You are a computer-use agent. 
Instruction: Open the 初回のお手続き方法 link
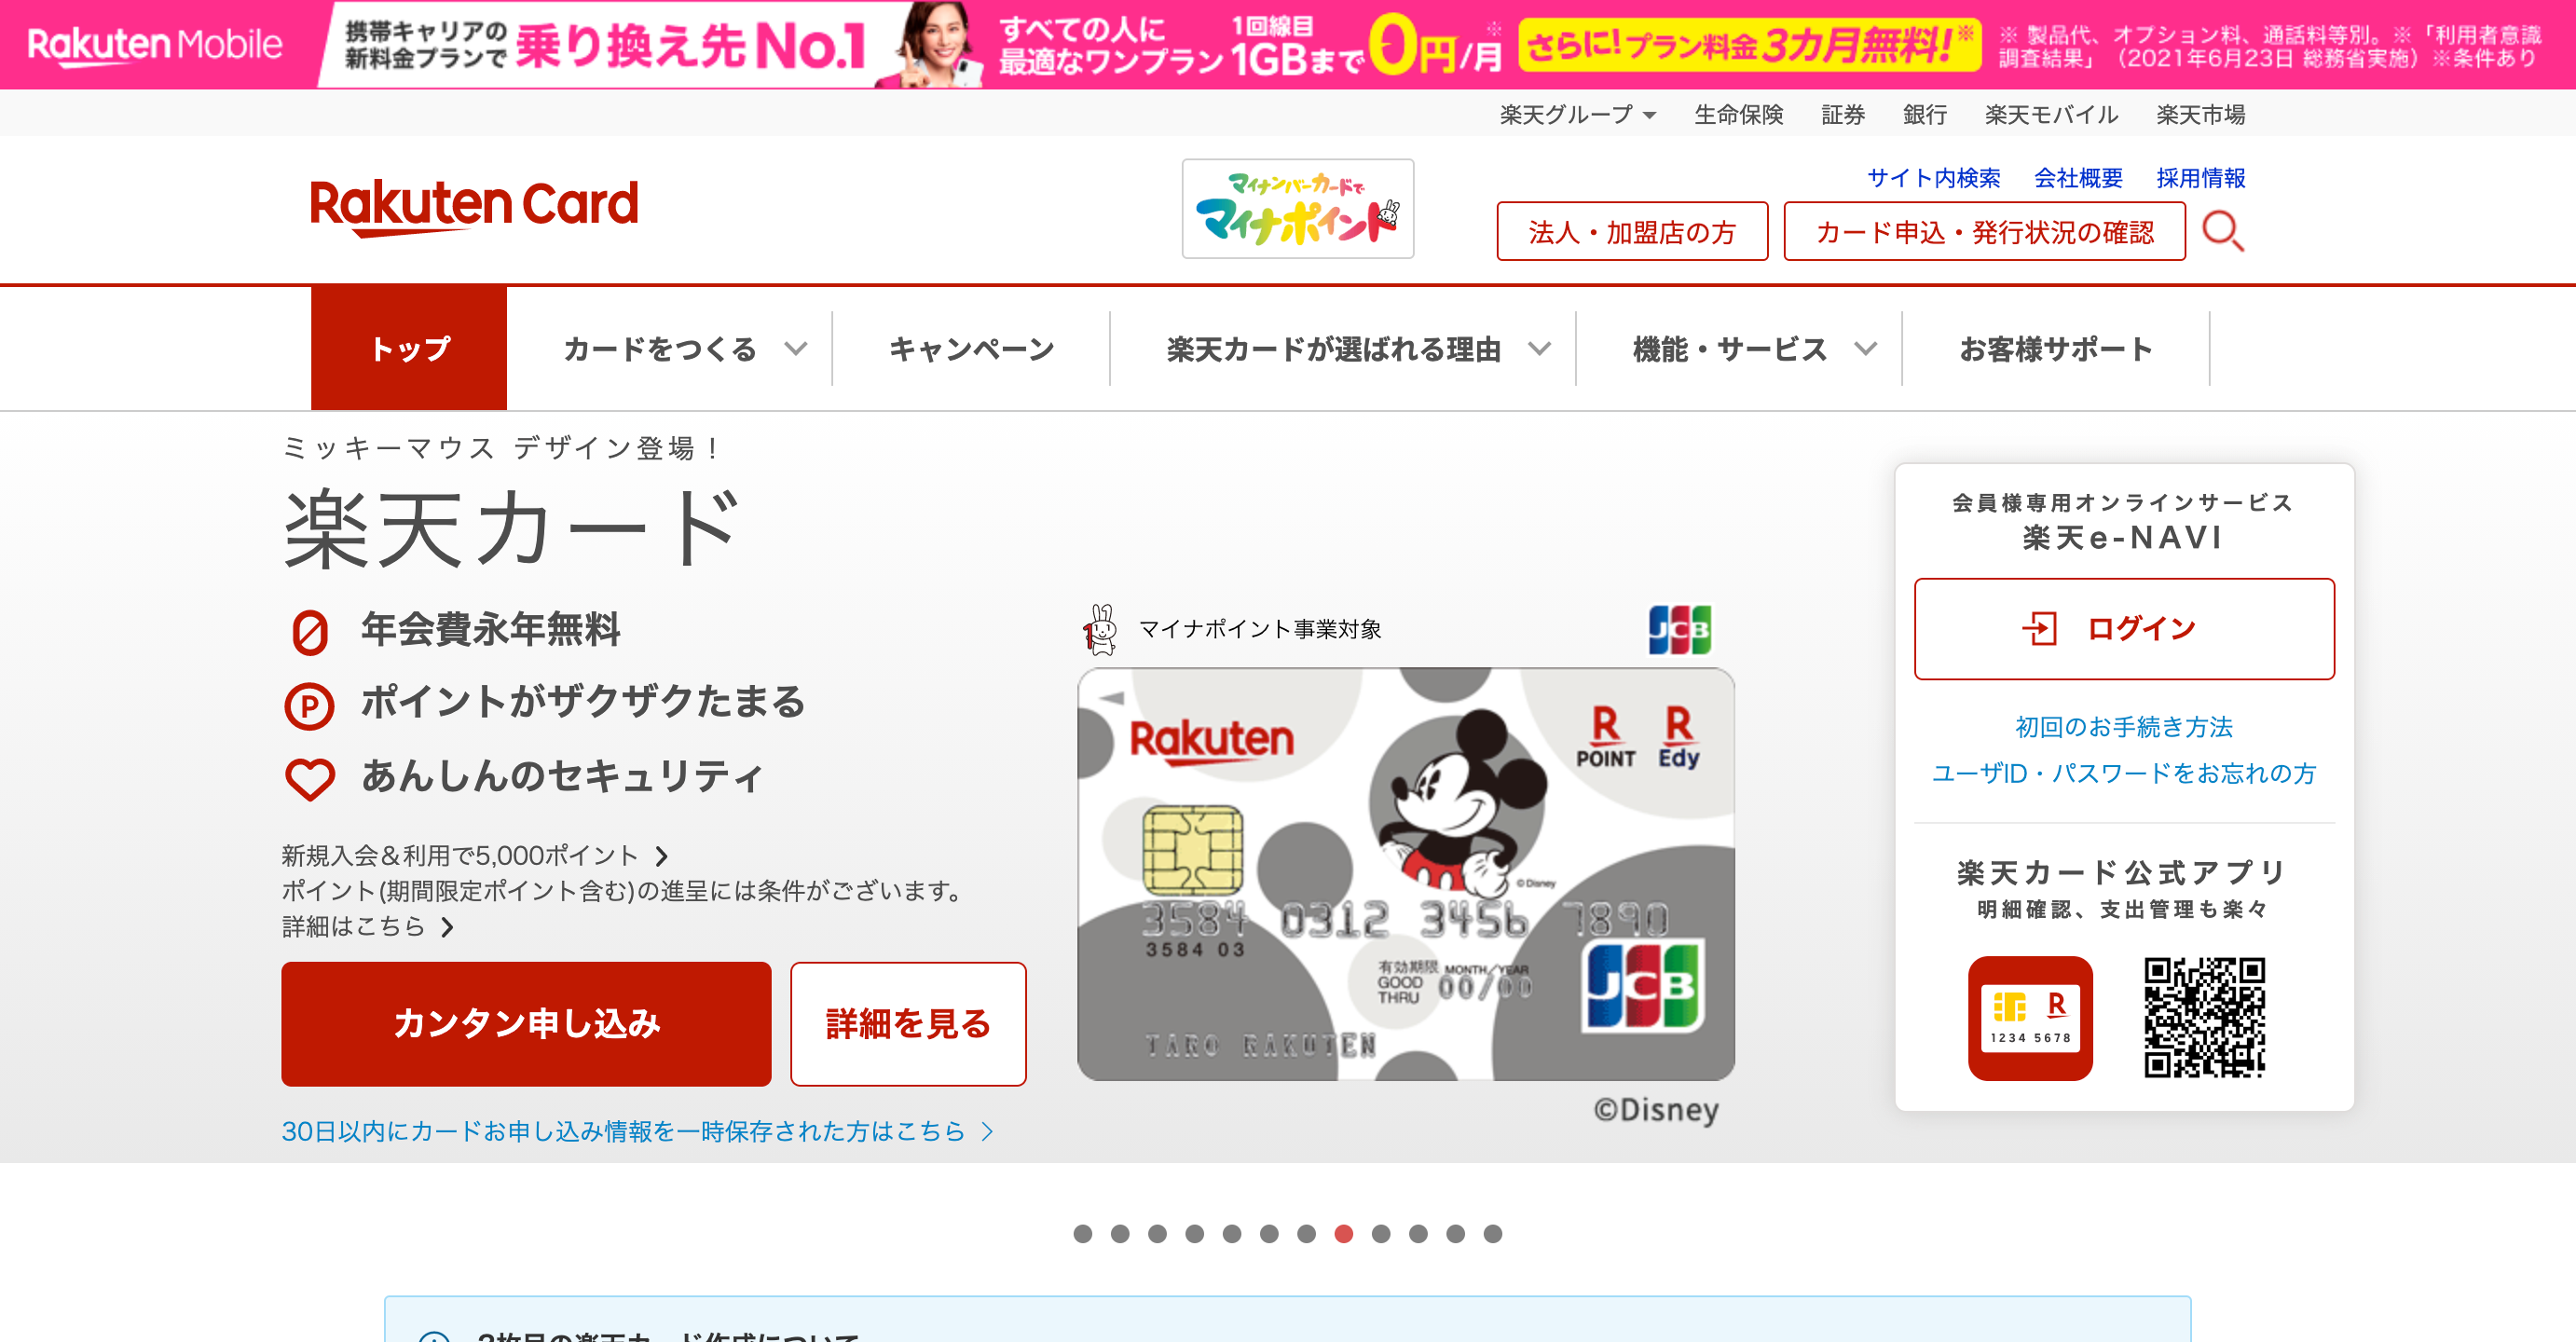(x=2122, y=727)
